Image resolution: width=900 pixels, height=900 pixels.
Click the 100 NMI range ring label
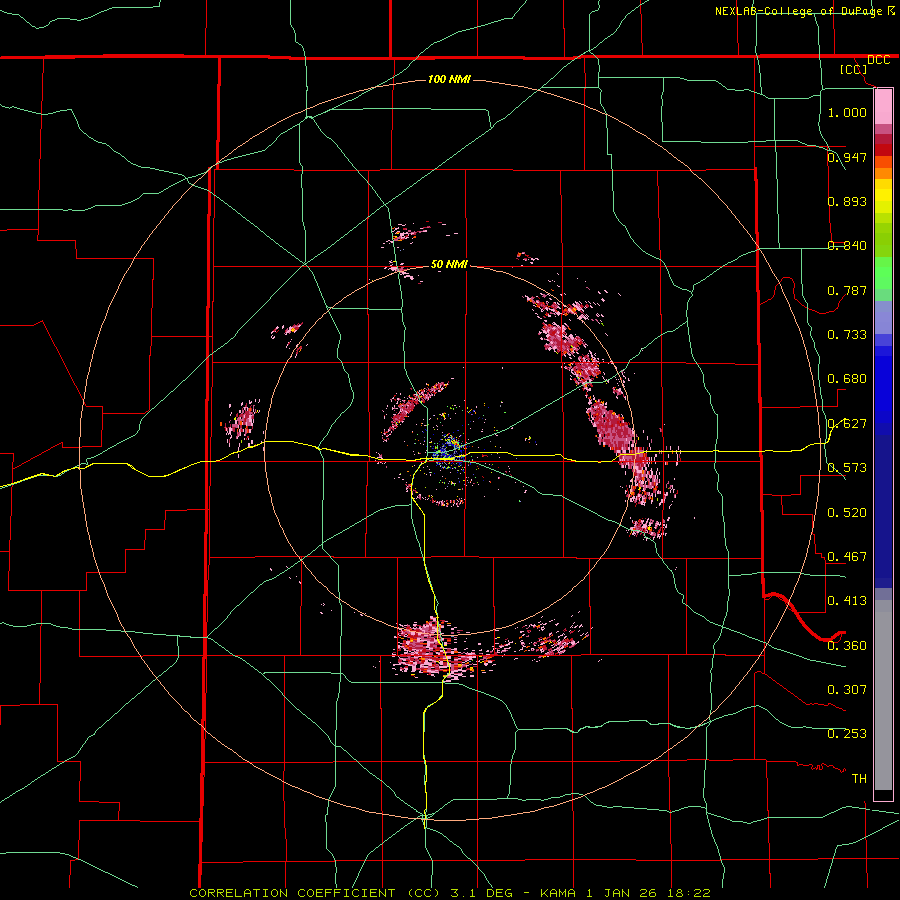(449, 79)
